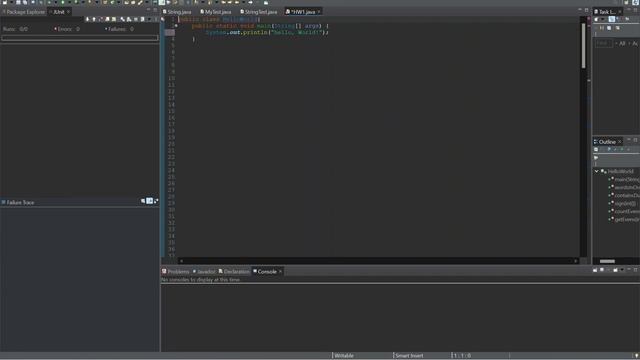The height and width of the screenshot is (360, 640).
Task: Open StringTest.java editor tab
Action: 259,12
